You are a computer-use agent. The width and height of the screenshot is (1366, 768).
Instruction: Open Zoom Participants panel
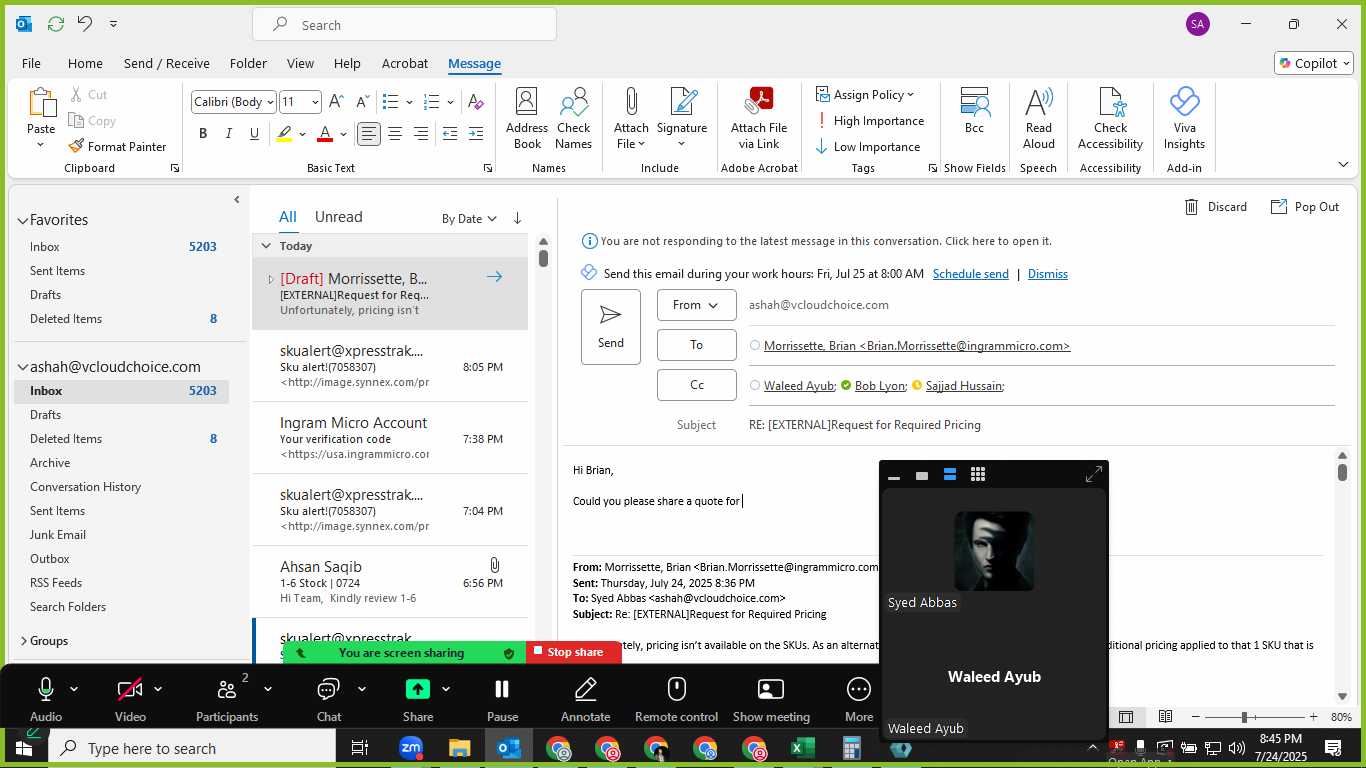coord(227,698)
